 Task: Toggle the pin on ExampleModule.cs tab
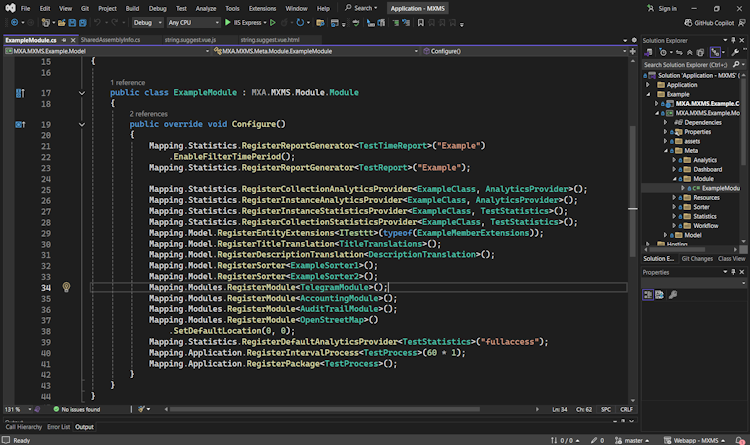64,40
